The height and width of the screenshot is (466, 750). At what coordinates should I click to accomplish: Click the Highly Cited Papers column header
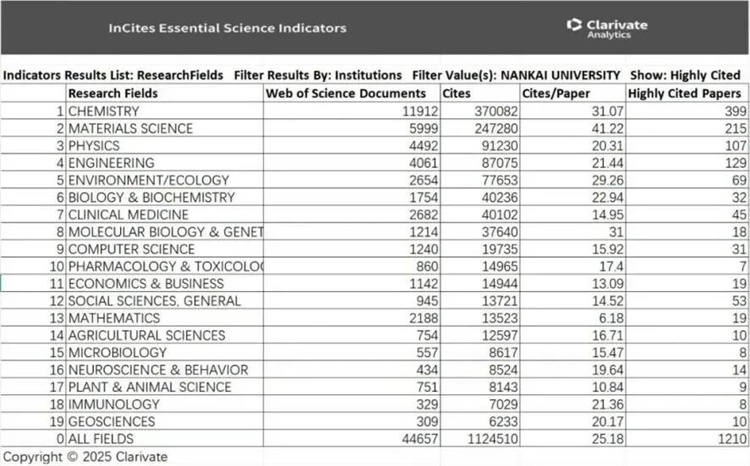coord(685,93)
